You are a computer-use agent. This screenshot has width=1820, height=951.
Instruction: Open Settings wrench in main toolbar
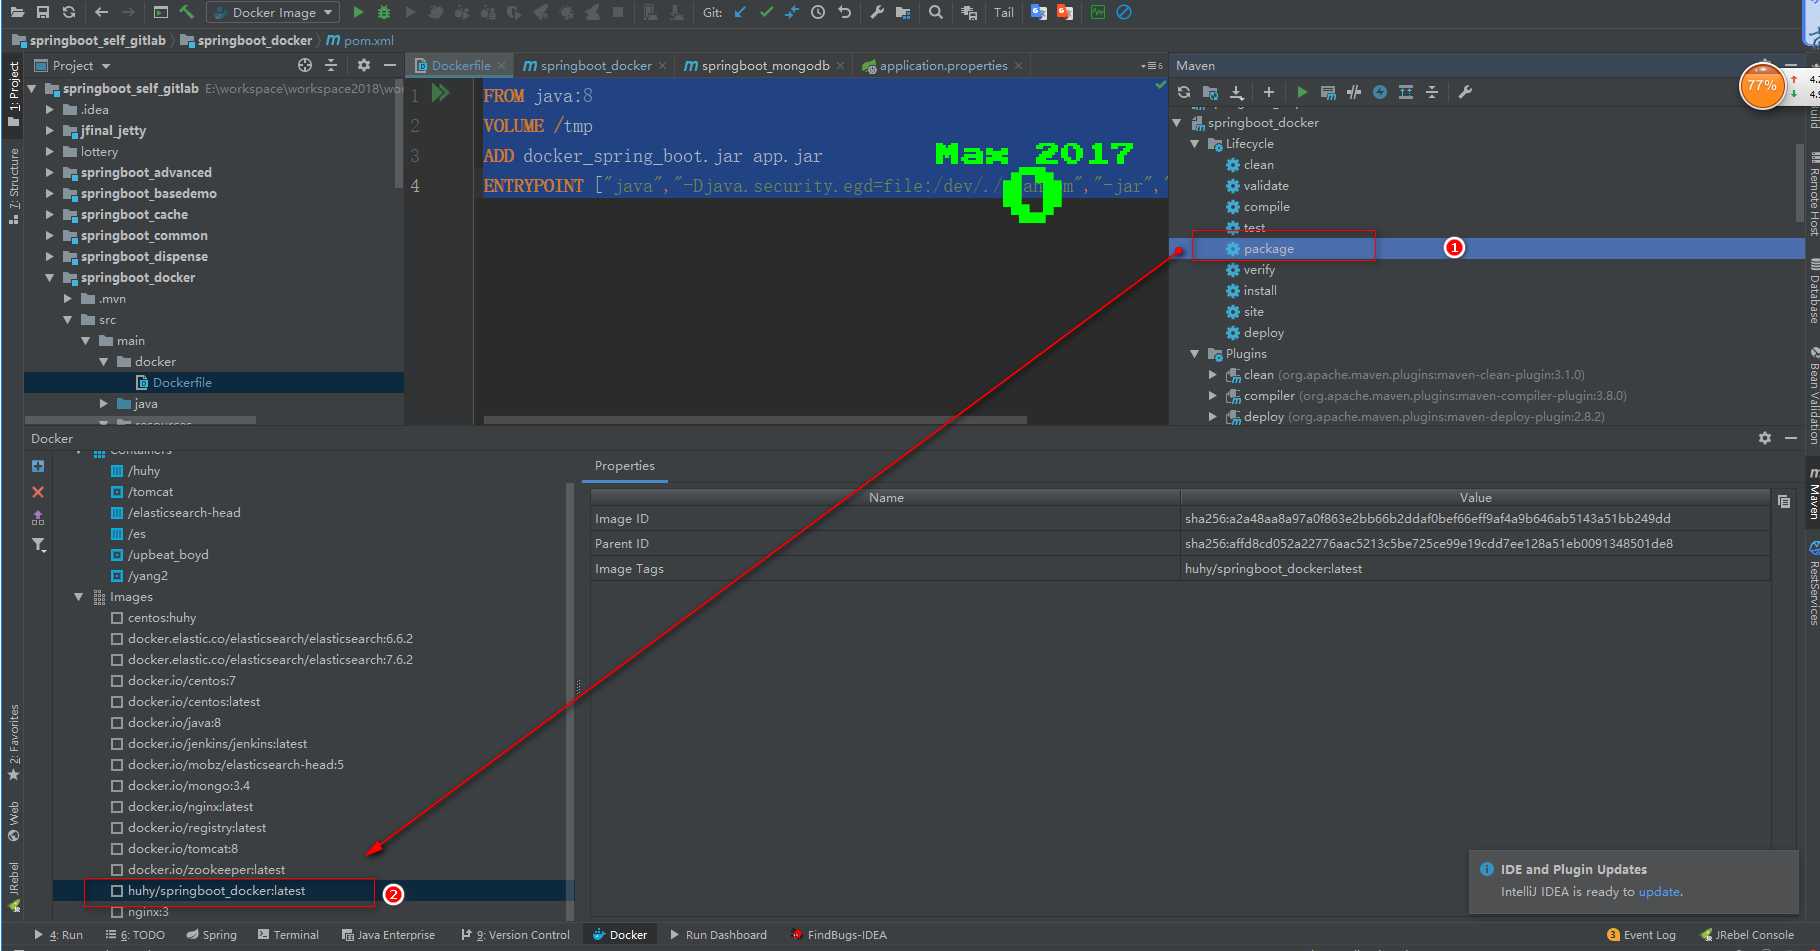click(877, 12)
